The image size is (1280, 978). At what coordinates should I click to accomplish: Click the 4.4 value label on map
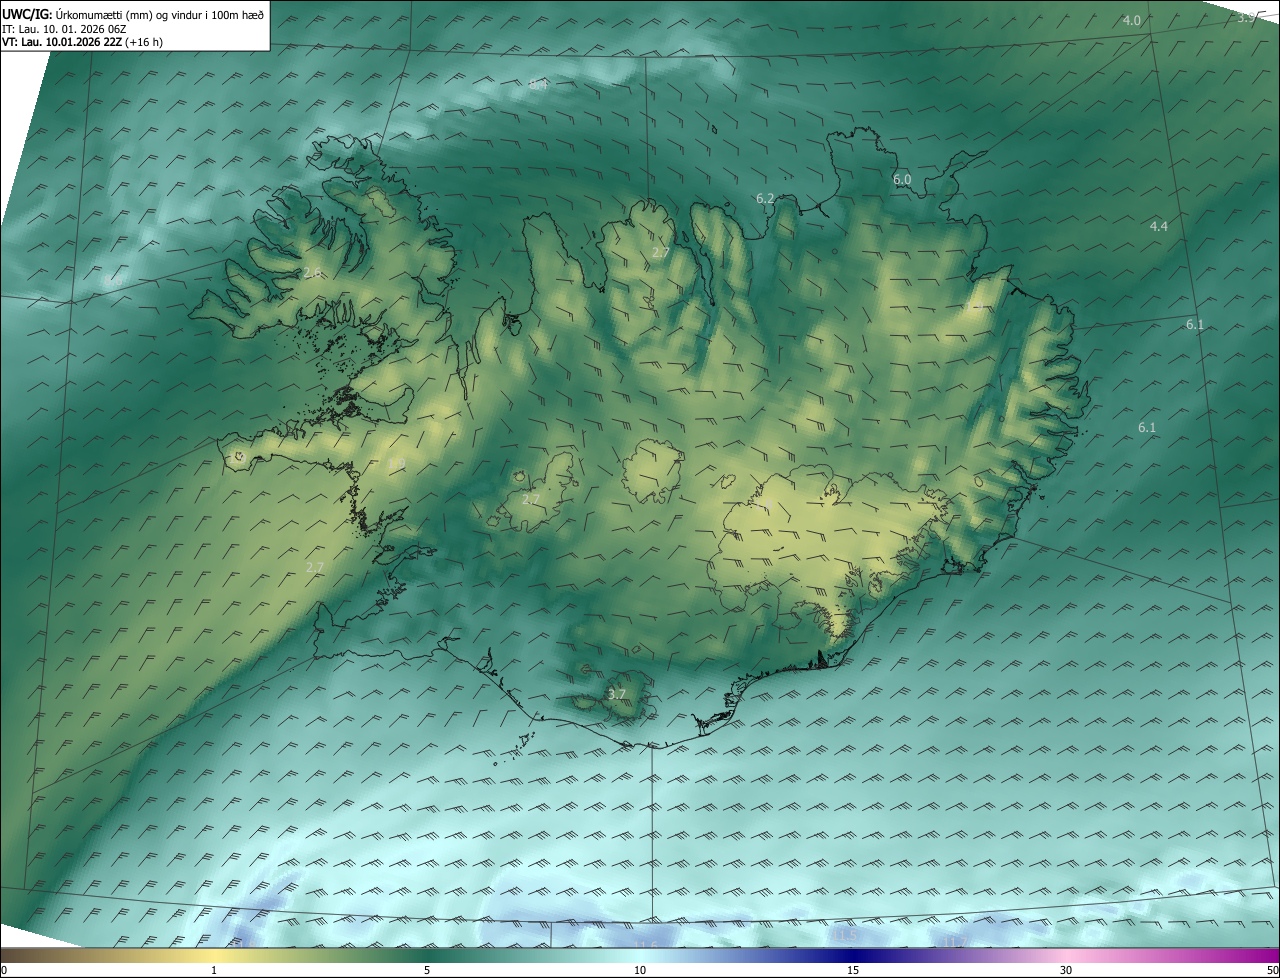point(1158,227)
